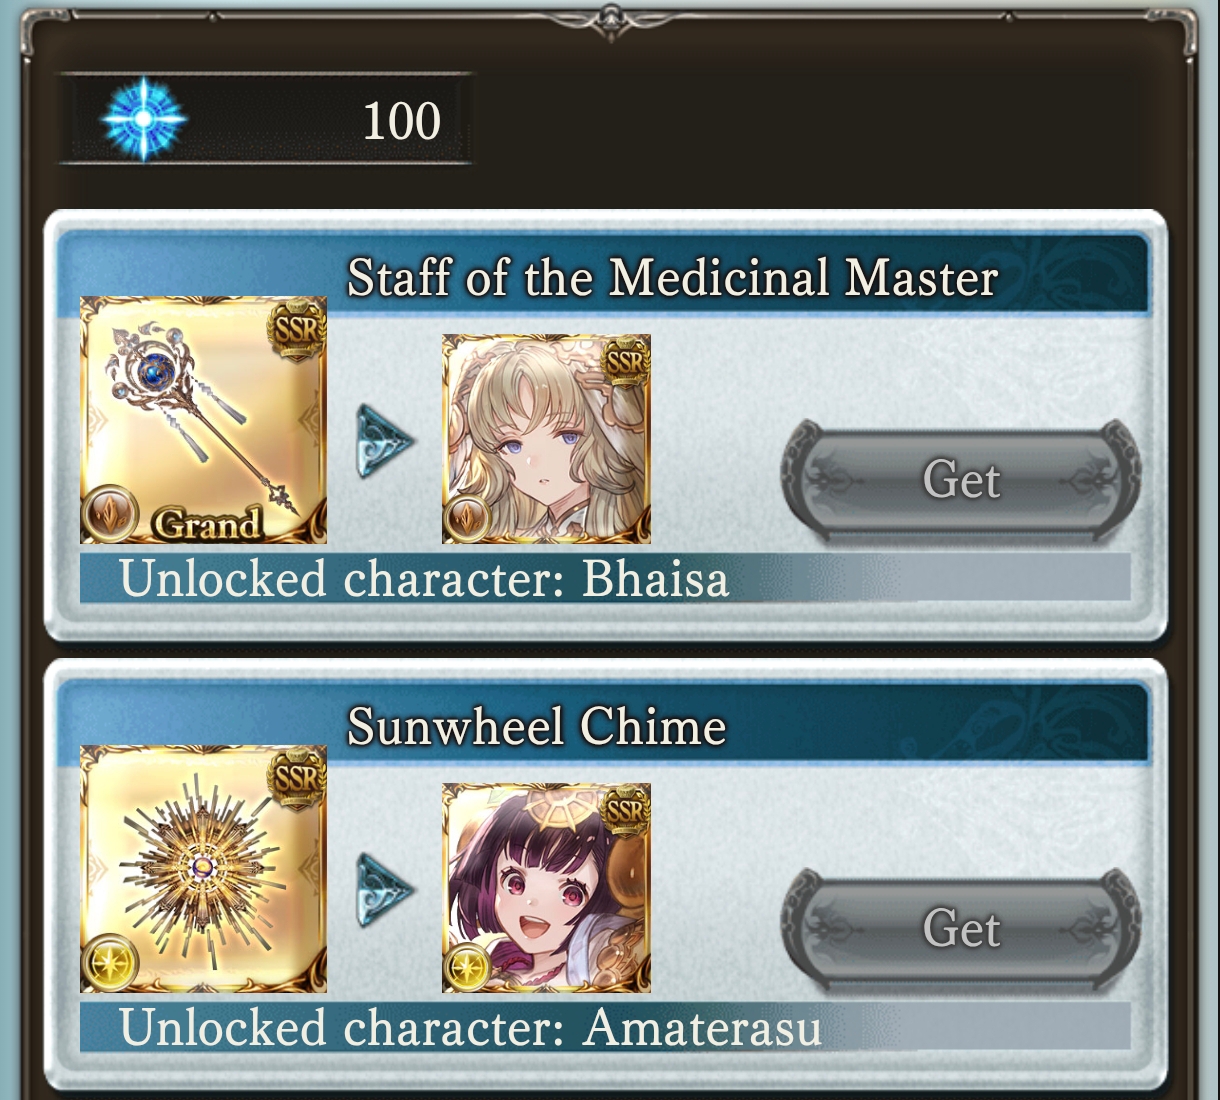
Task: Tap the Bhaisa character portrait
Action: coord(546,439)
